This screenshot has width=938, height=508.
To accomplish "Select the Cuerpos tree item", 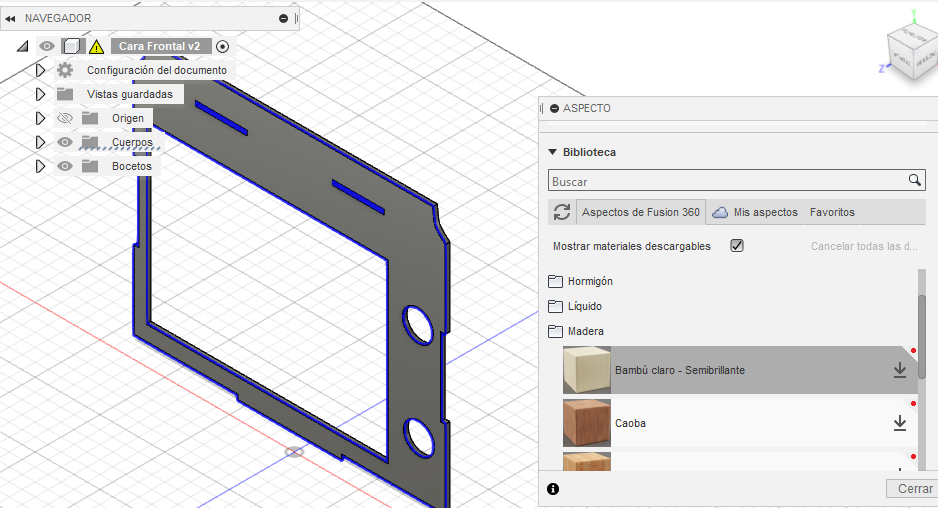I will [x=132, y=142].
